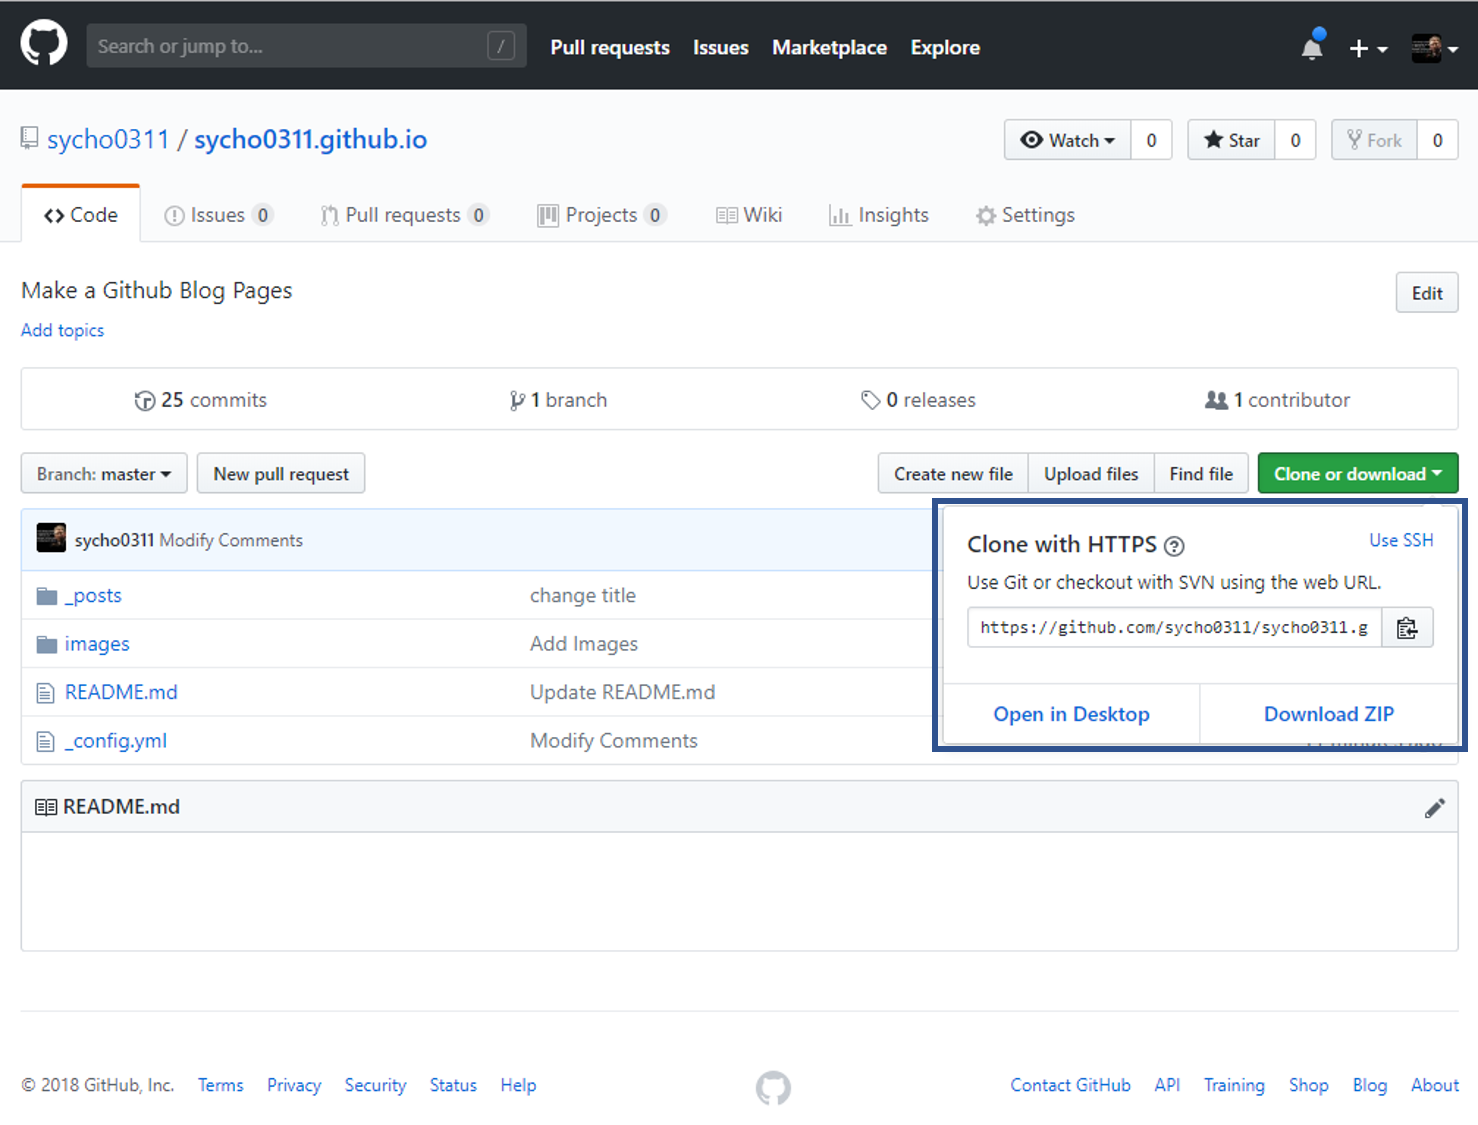Select the HTTPS clone URL field
Image resolution: width=1478 pixels, height=1125 pixels.
tap(1175, 627)
